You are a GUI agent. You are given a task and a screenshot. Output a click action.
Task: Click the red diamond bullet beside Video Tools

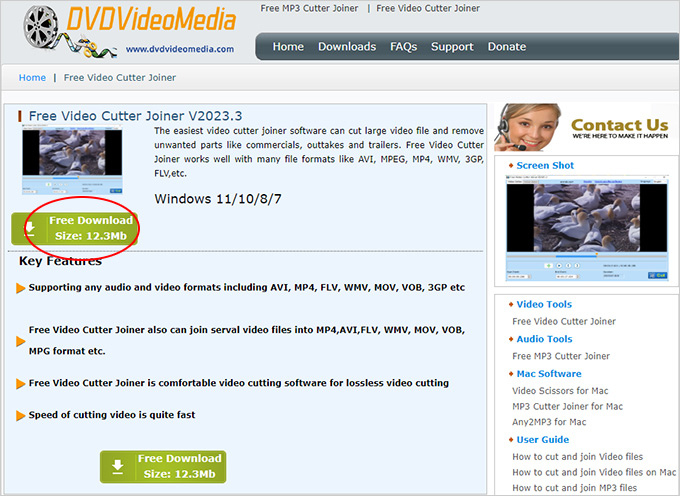click(511, 304)
